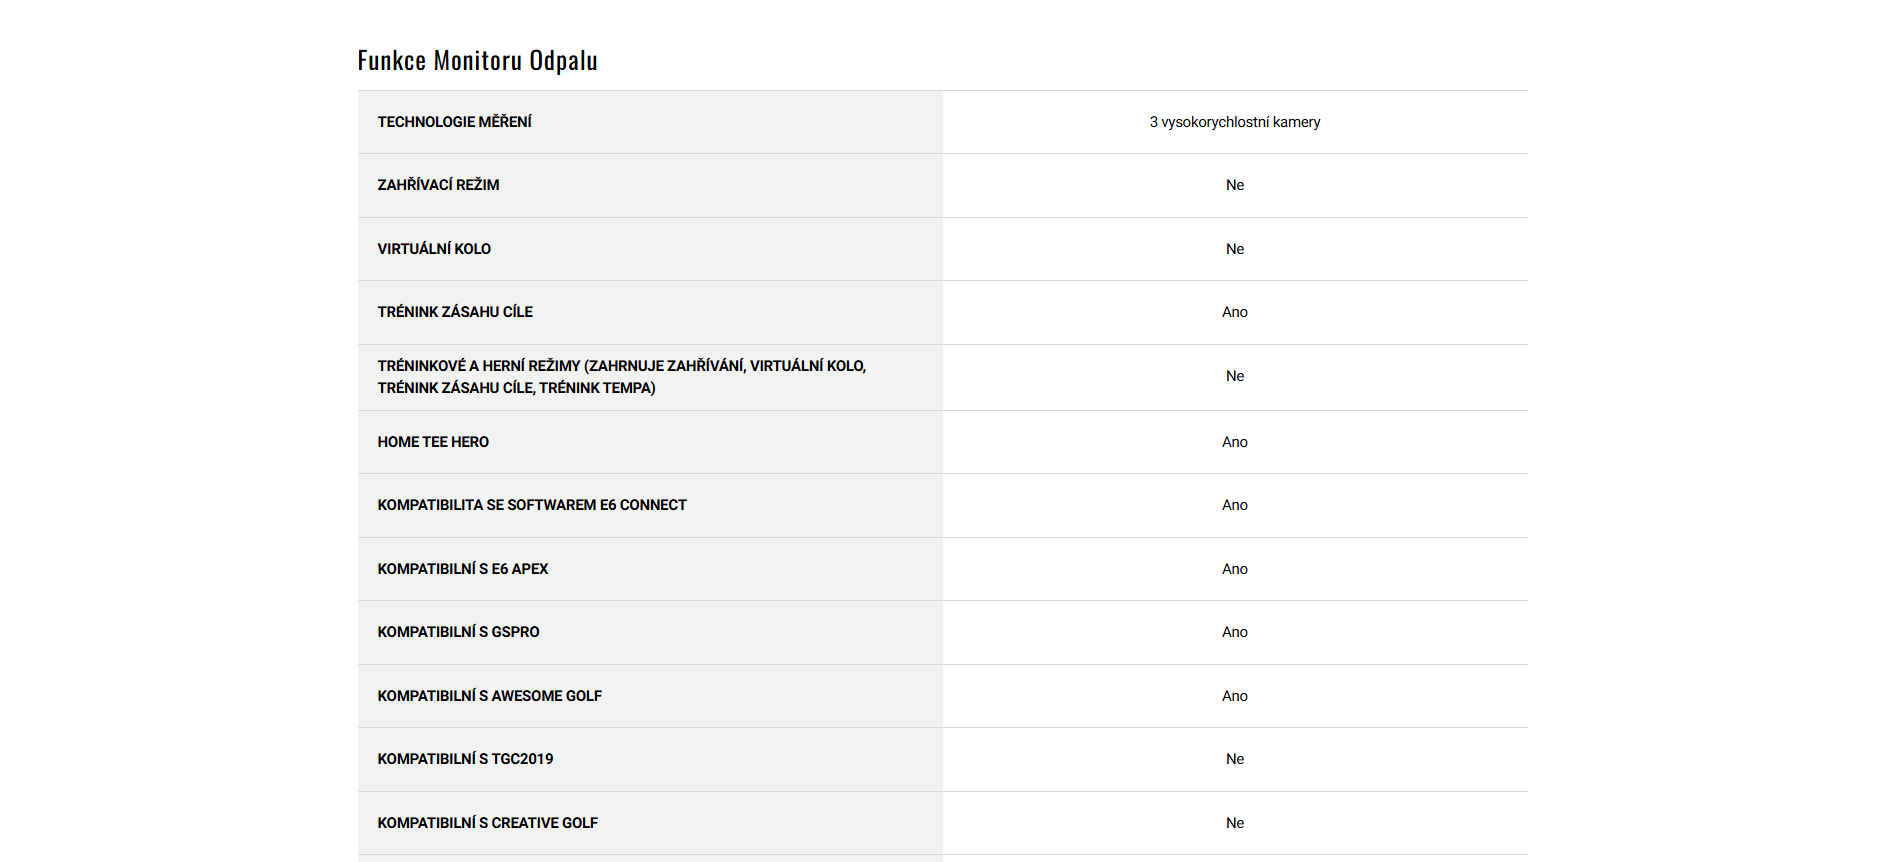Select the 'Technologie měření' row label

tap(454, 122)
